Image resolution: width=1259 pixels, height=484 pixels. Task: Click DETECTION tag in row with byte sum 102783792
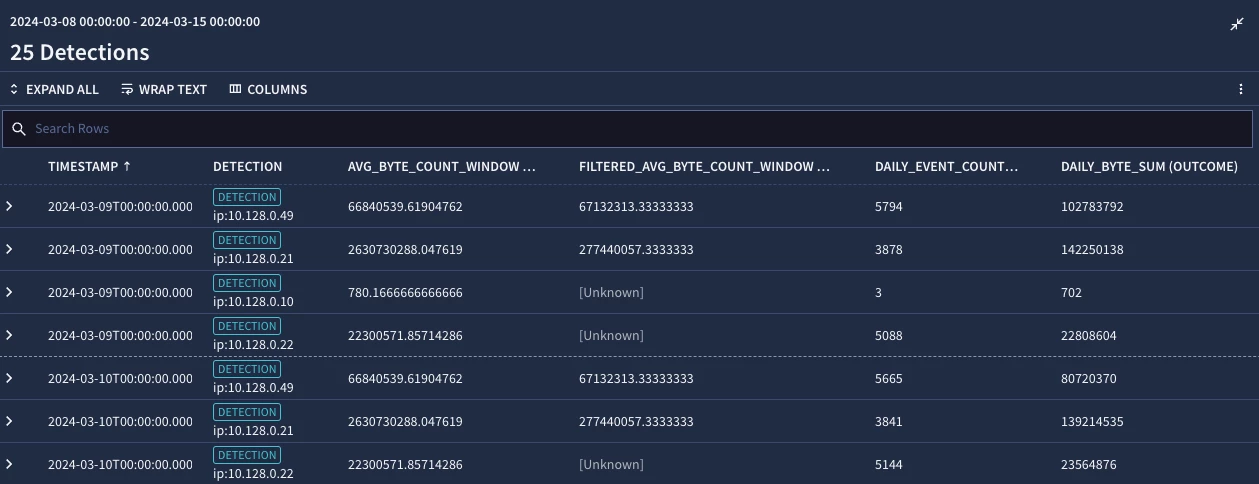247,197
